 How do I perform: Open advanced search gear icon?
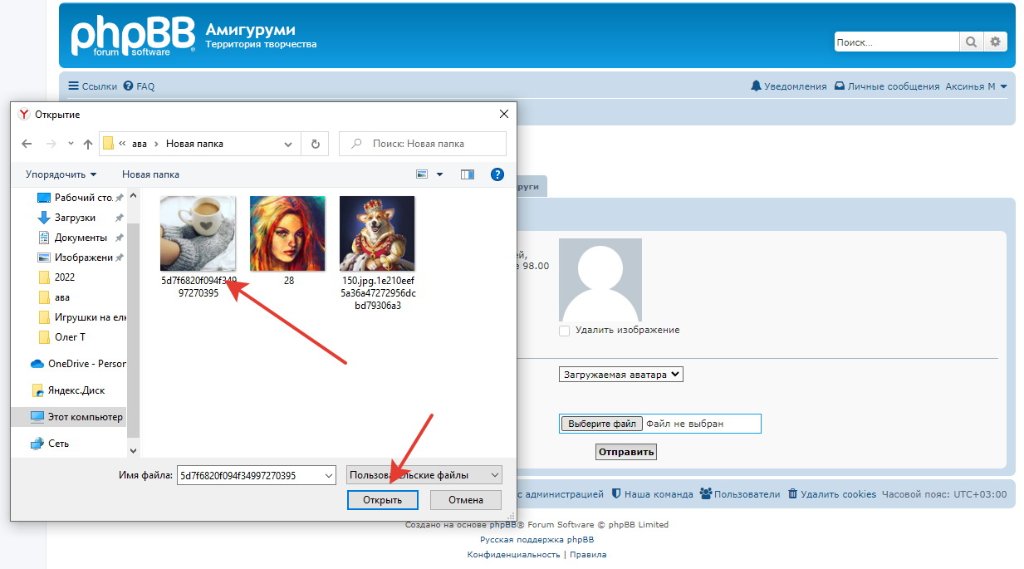tap(994, 42)
